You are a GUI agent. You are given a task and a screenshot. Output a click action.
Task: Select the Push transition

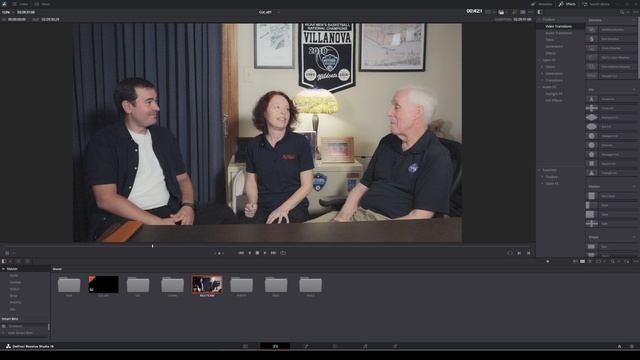point(611,205)
